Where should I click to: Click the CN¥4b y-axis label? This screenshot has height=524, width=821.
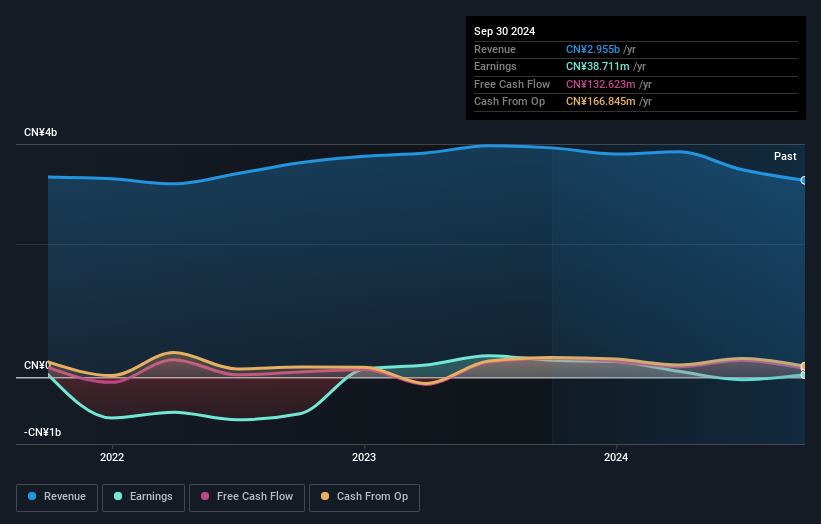coord(40,132)
